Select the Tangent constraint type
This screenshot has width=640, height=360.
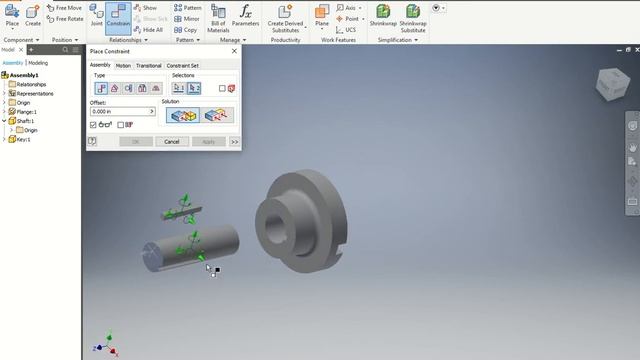(129, 88)
